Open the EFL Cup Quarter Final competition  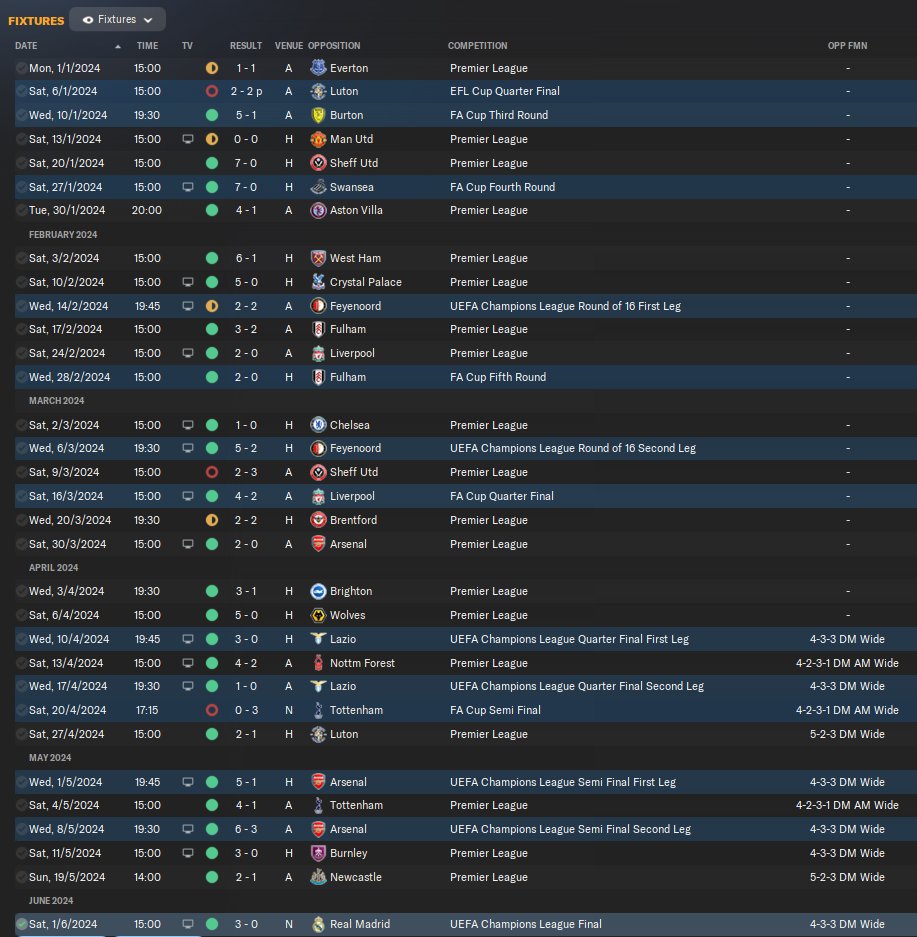pos(505,91)
